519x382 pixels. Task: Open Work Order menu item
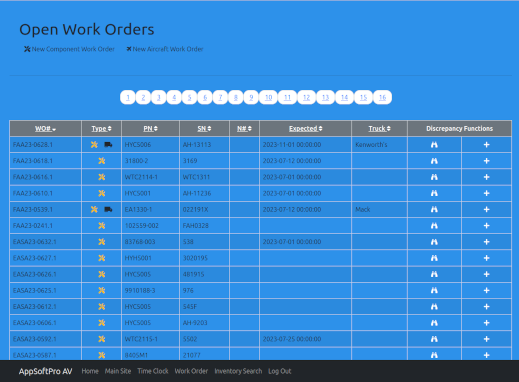click(x=191, y=371)
